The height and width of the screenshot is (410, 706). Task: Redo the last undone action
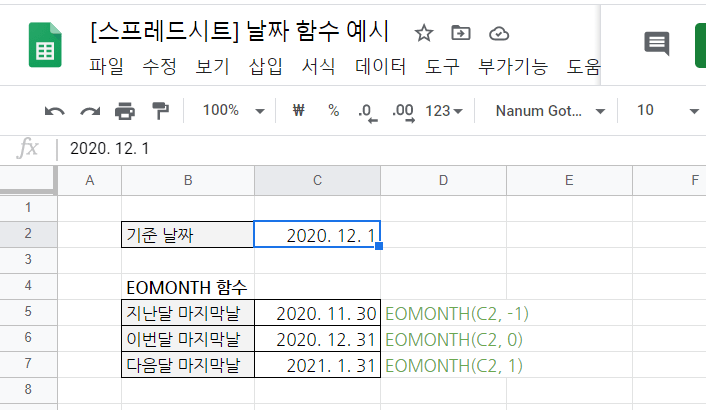point(90,111)
